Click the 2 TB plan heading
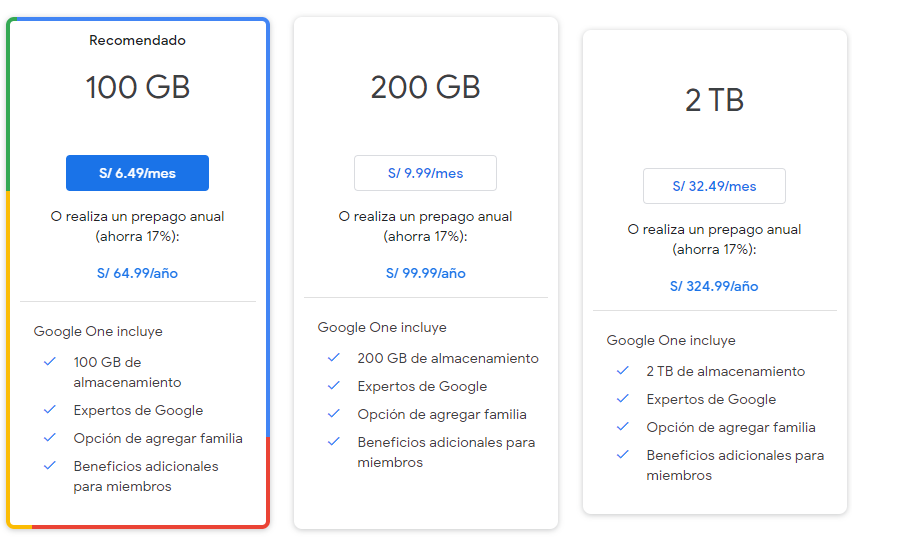Image resolution: width=900 pixels, height=560 pixels. (714, 100)
